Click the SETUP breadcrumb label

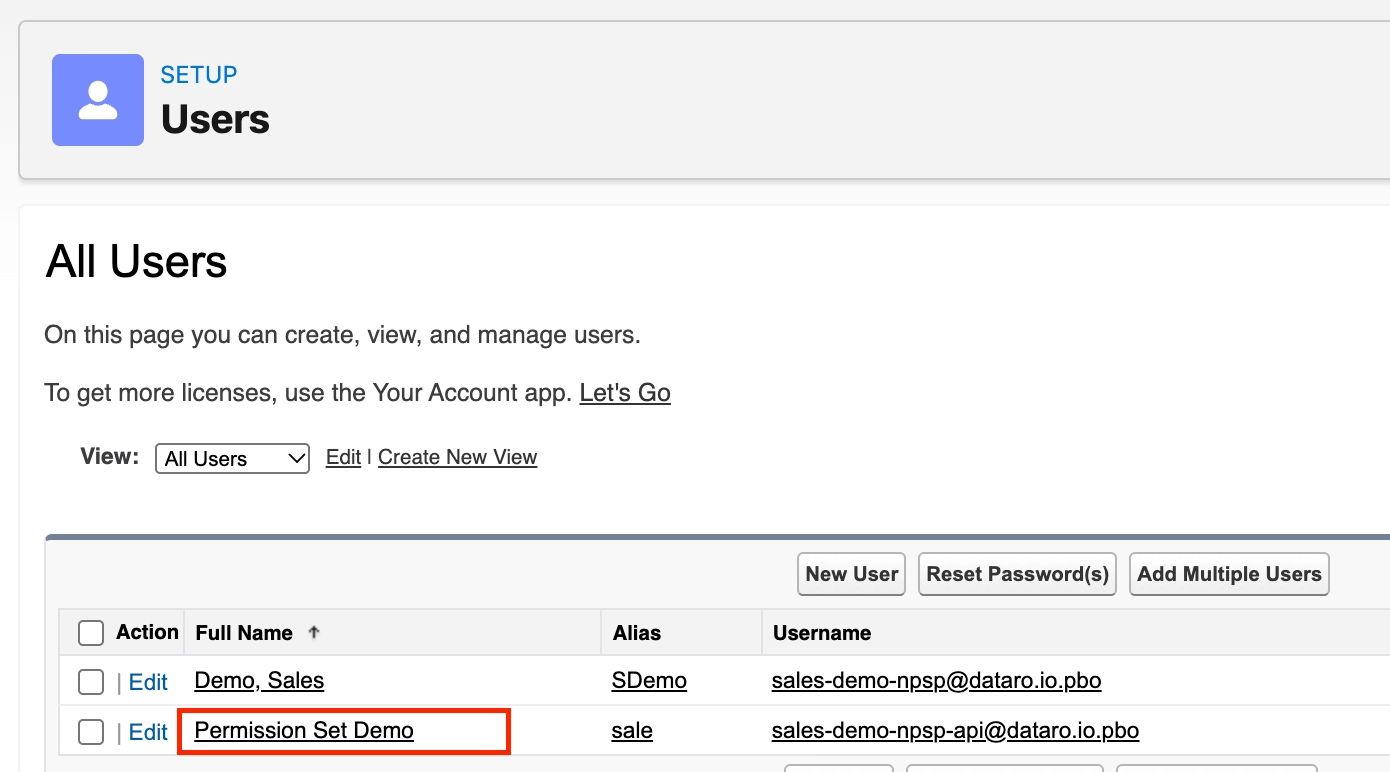pyautogui.click(x=199, y=75)
